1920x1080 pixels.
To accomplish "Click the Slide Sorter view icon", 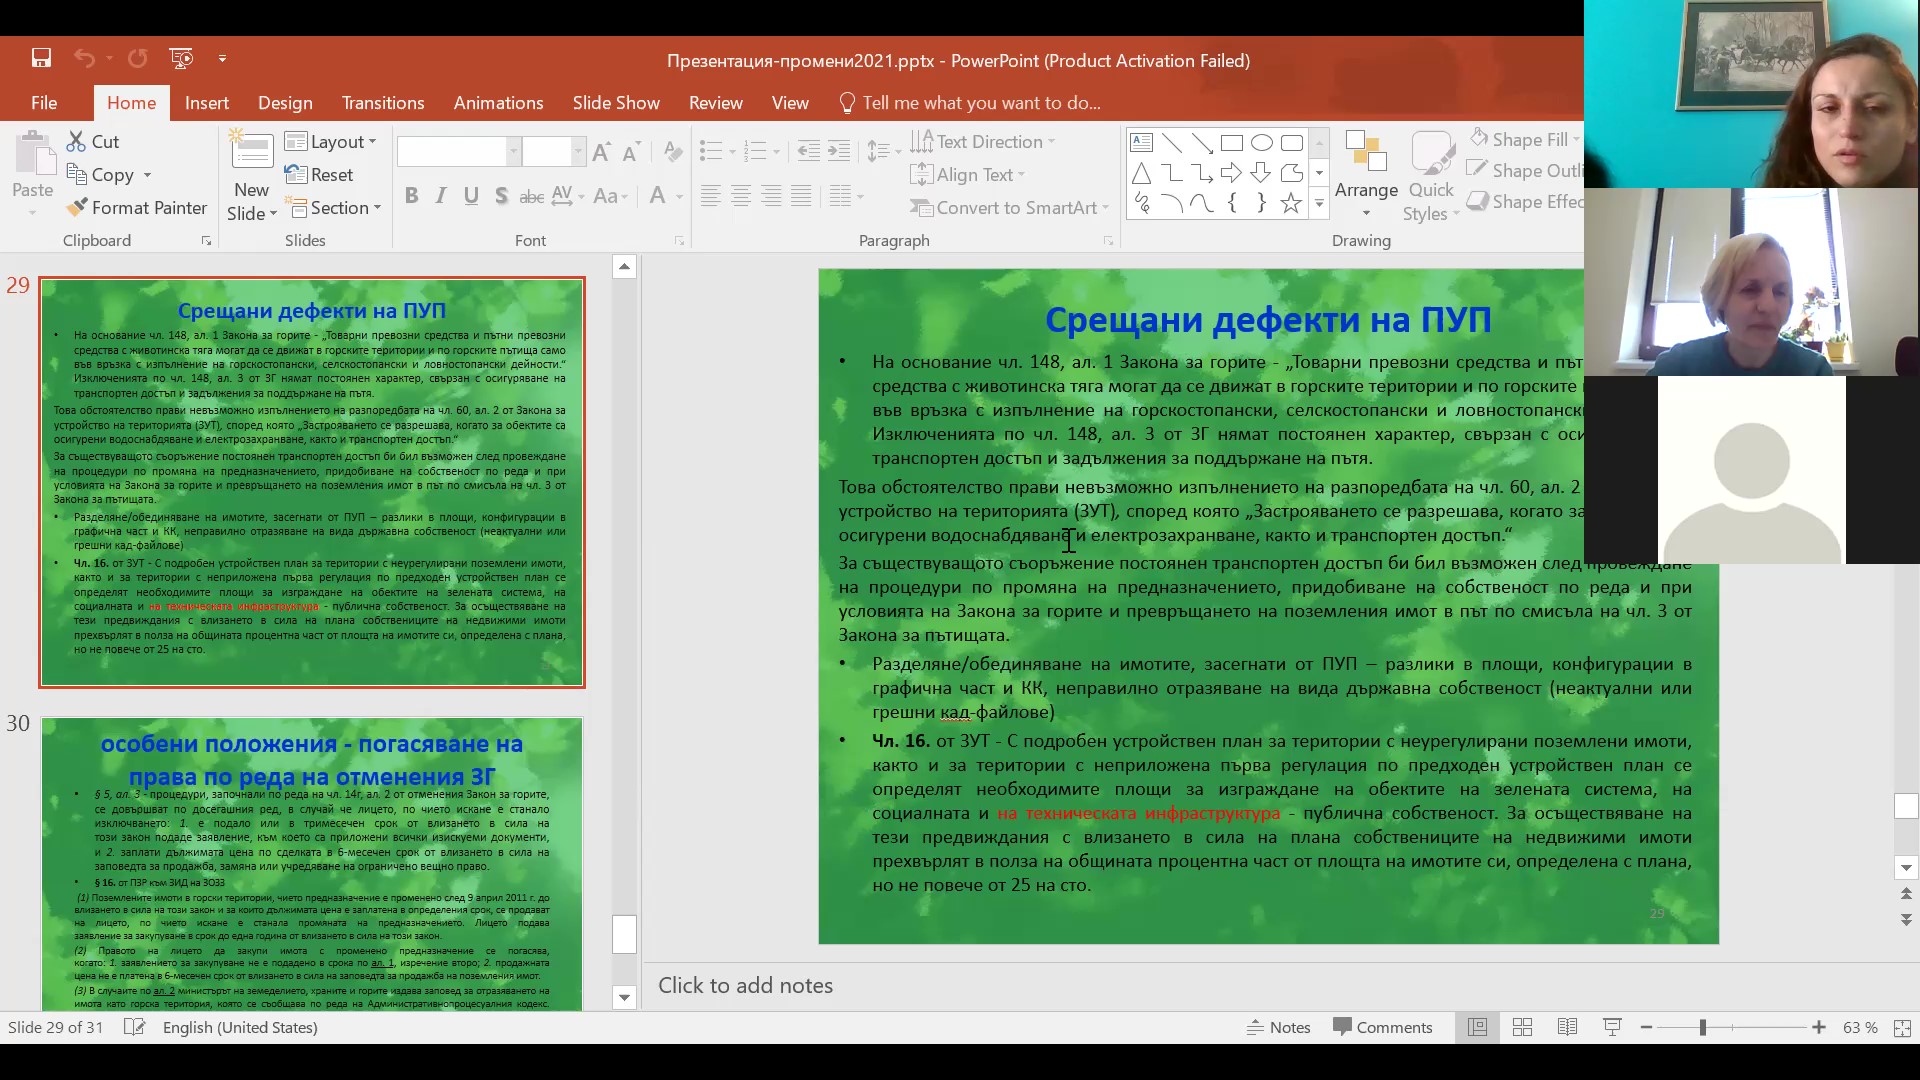I will [1522, 1027].
